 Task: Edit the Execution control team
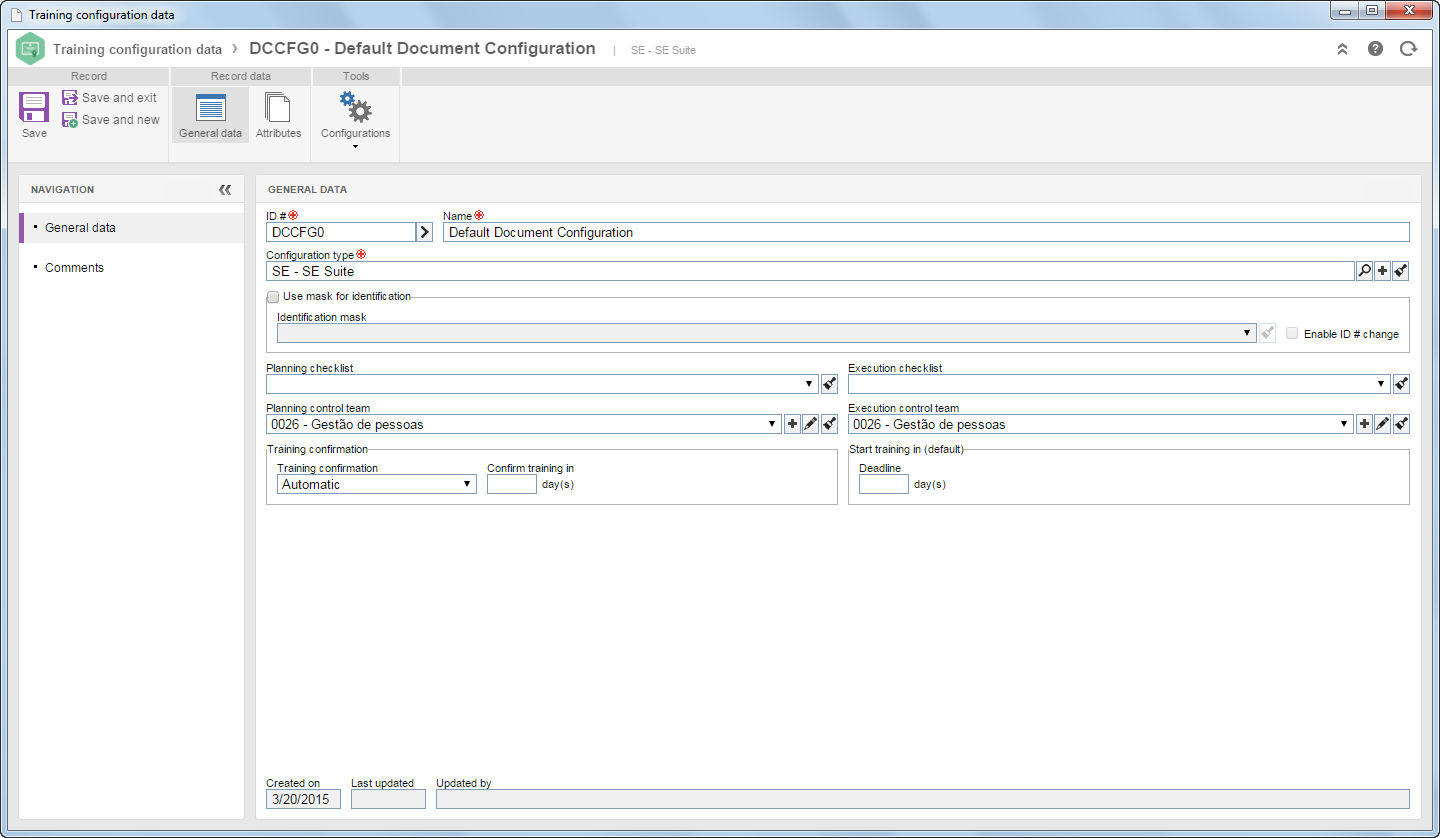[x=1382, y=424]
